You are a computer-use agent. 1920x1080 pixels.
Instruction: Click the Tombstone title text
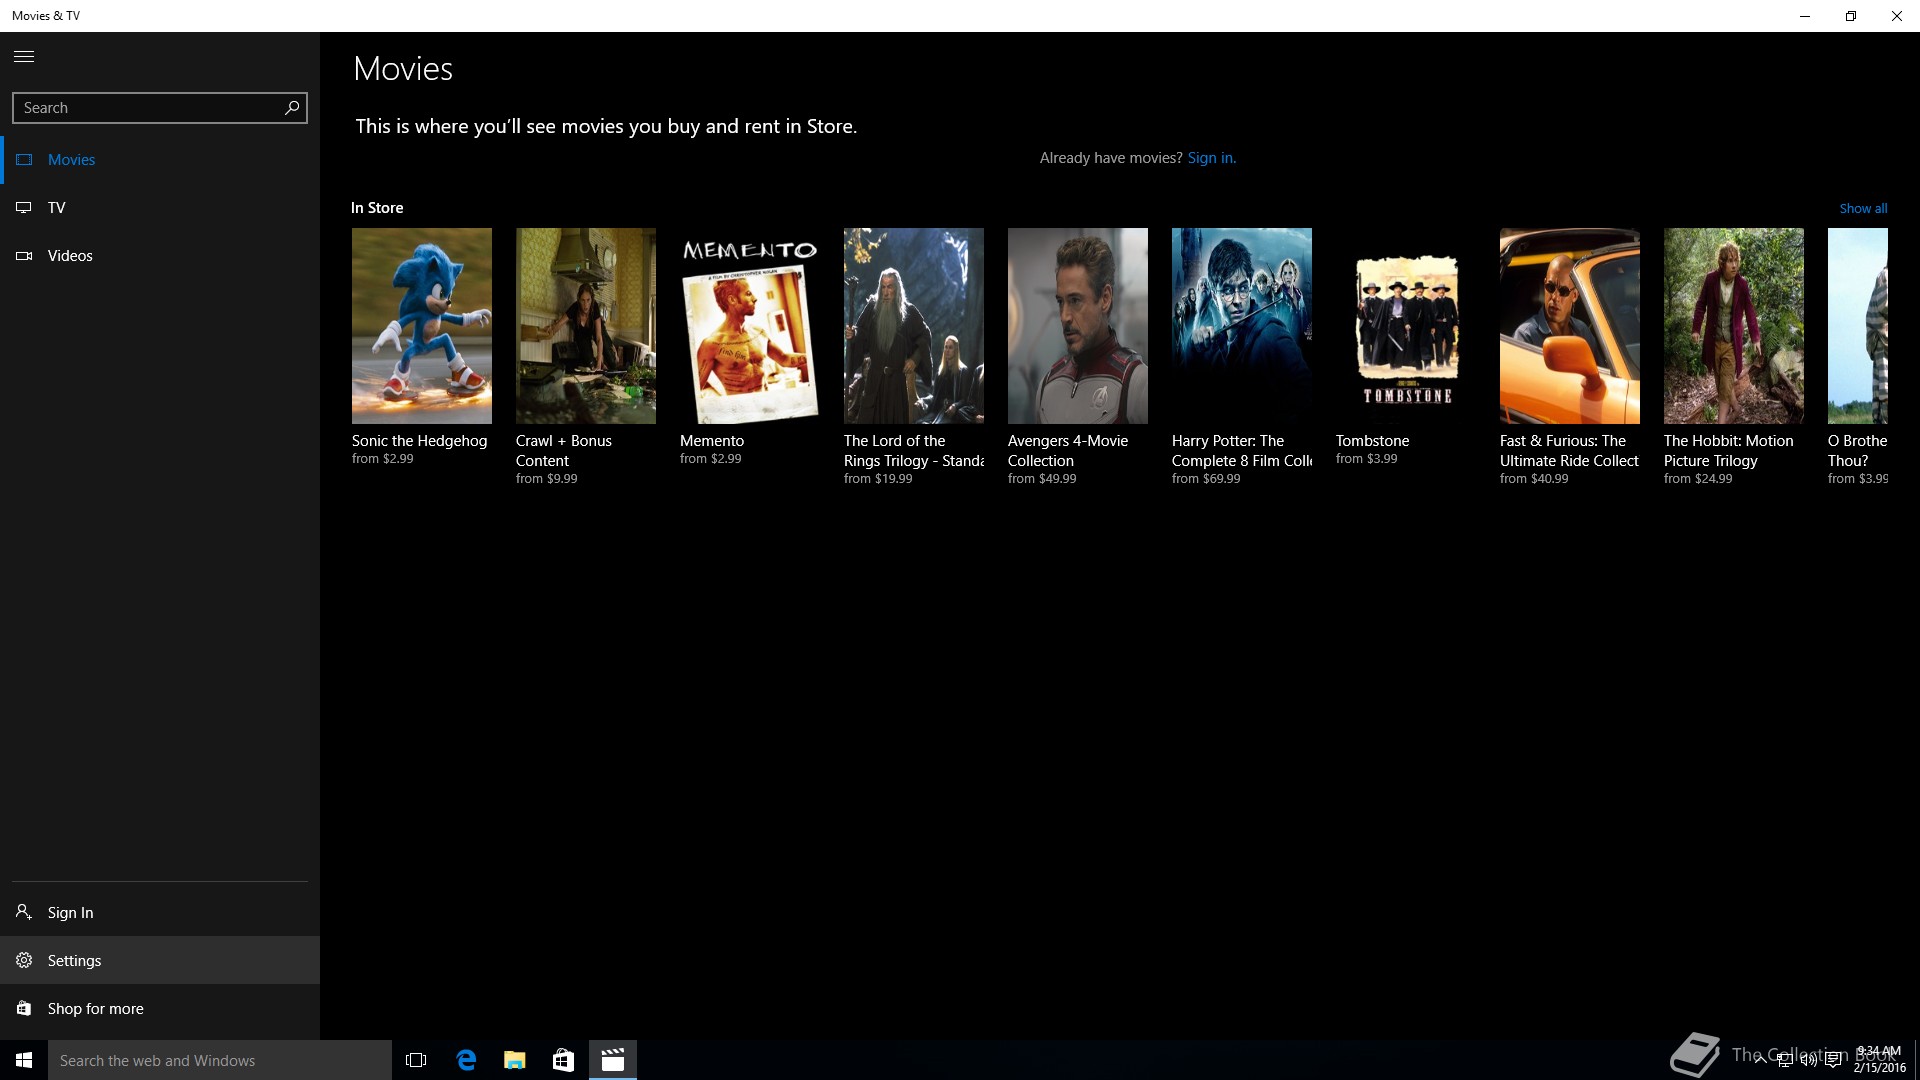point(1373,441)
